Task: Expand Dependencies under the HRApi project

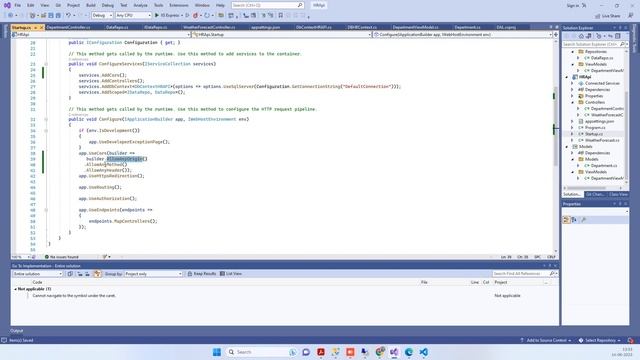Action: point(573,89)
